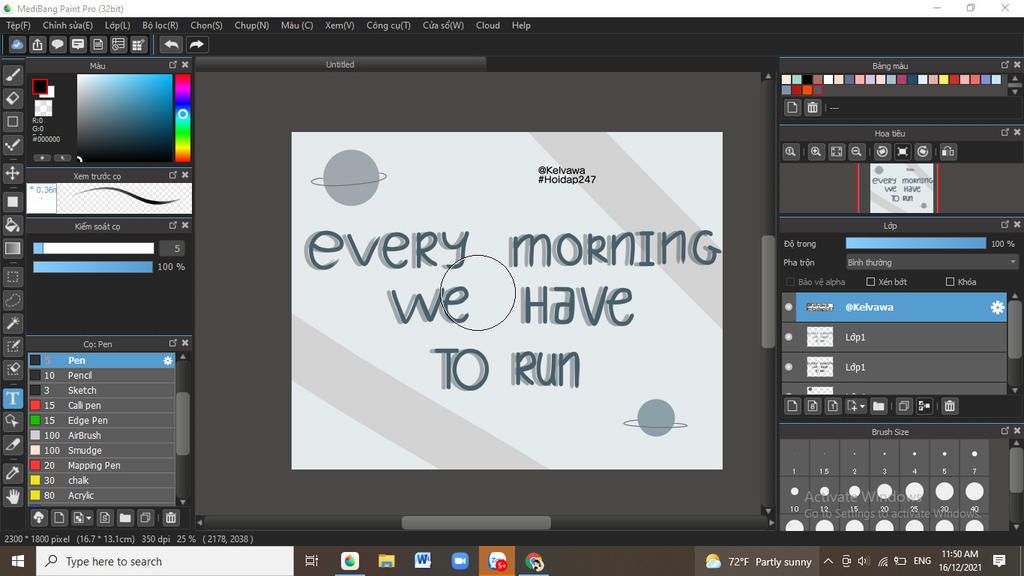Select the Lasso tool

tap(12, 300)
